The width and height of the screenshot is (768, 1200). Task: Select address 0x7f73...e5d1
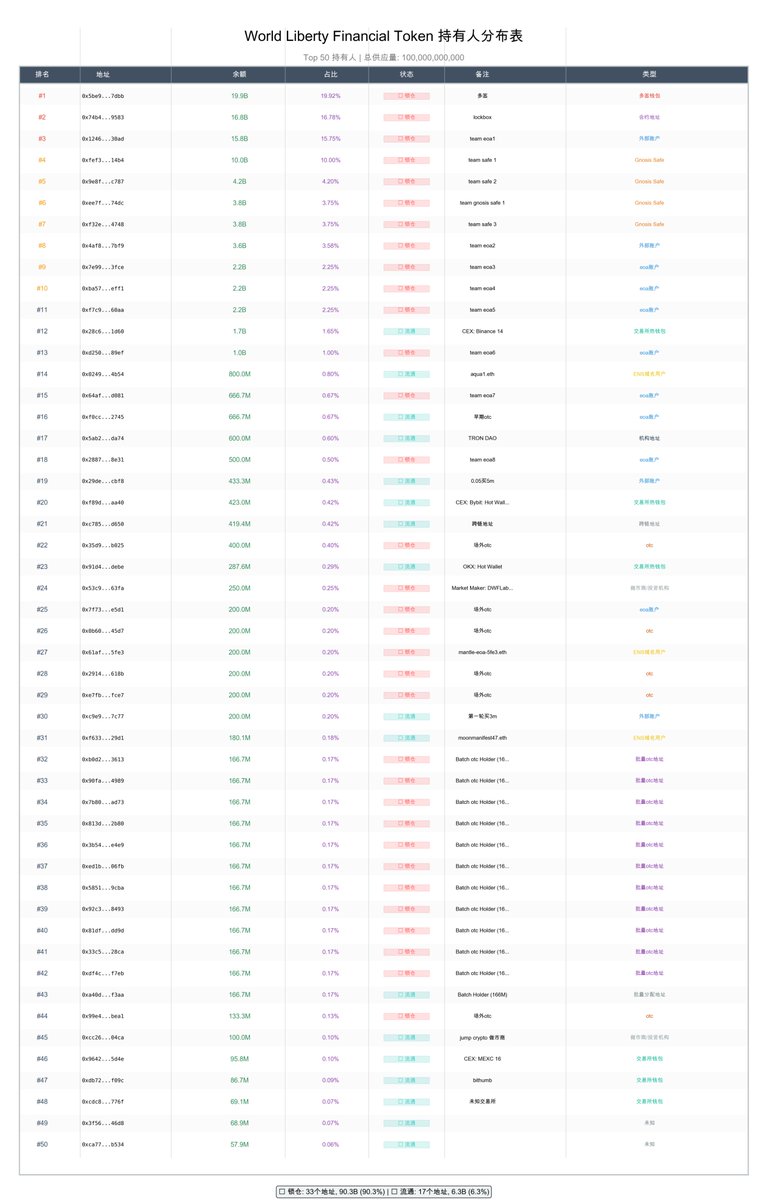point(103,609)
